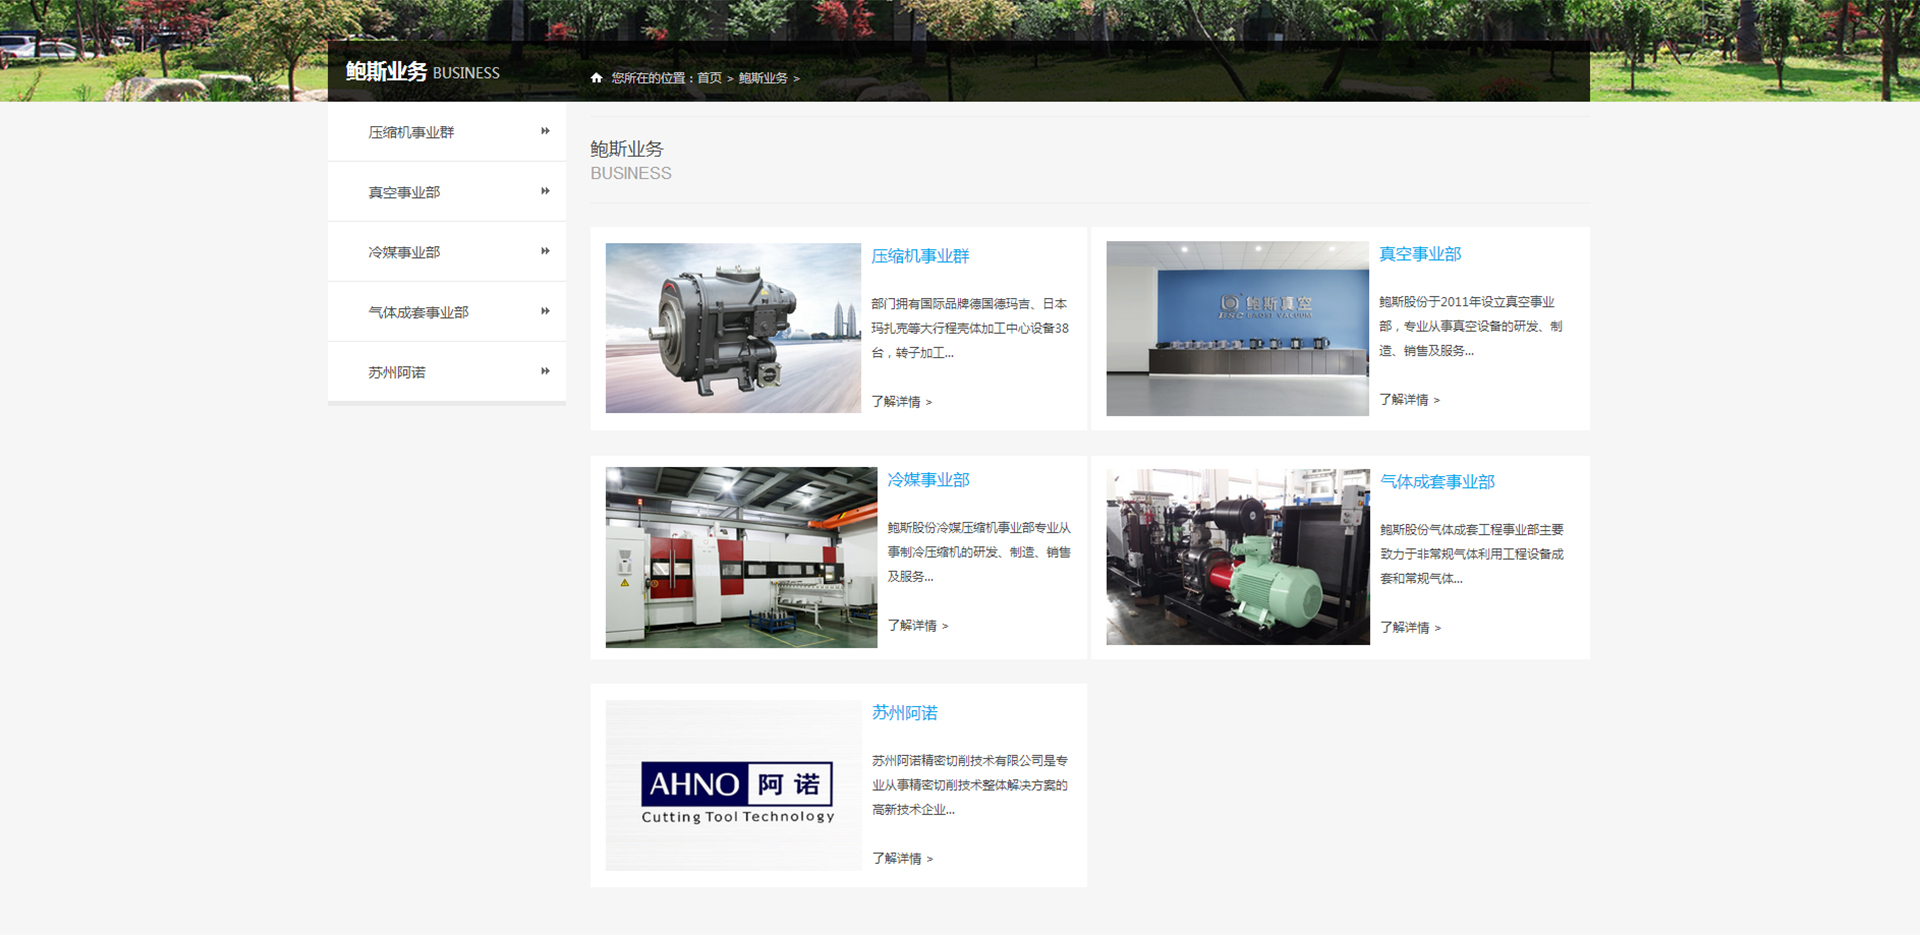Open the compressor machine product image
The image size is (1920, 935).
point(733,328)
